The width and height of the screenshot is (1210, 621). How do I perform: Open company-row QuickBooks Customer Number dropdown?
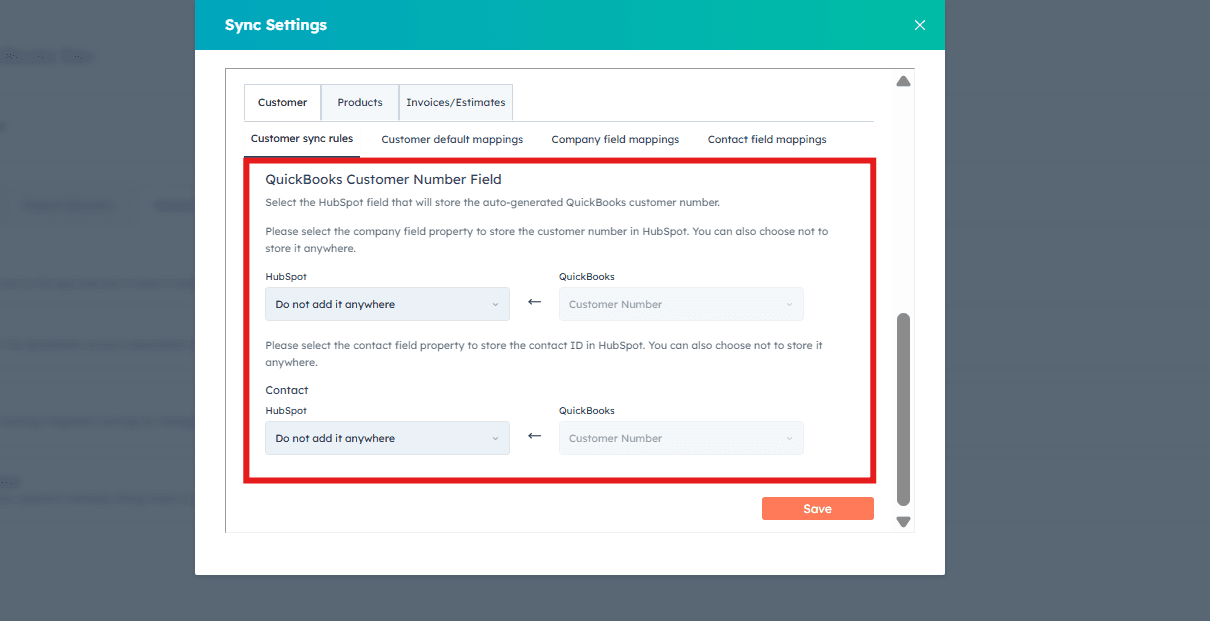(x=681, y=304)
